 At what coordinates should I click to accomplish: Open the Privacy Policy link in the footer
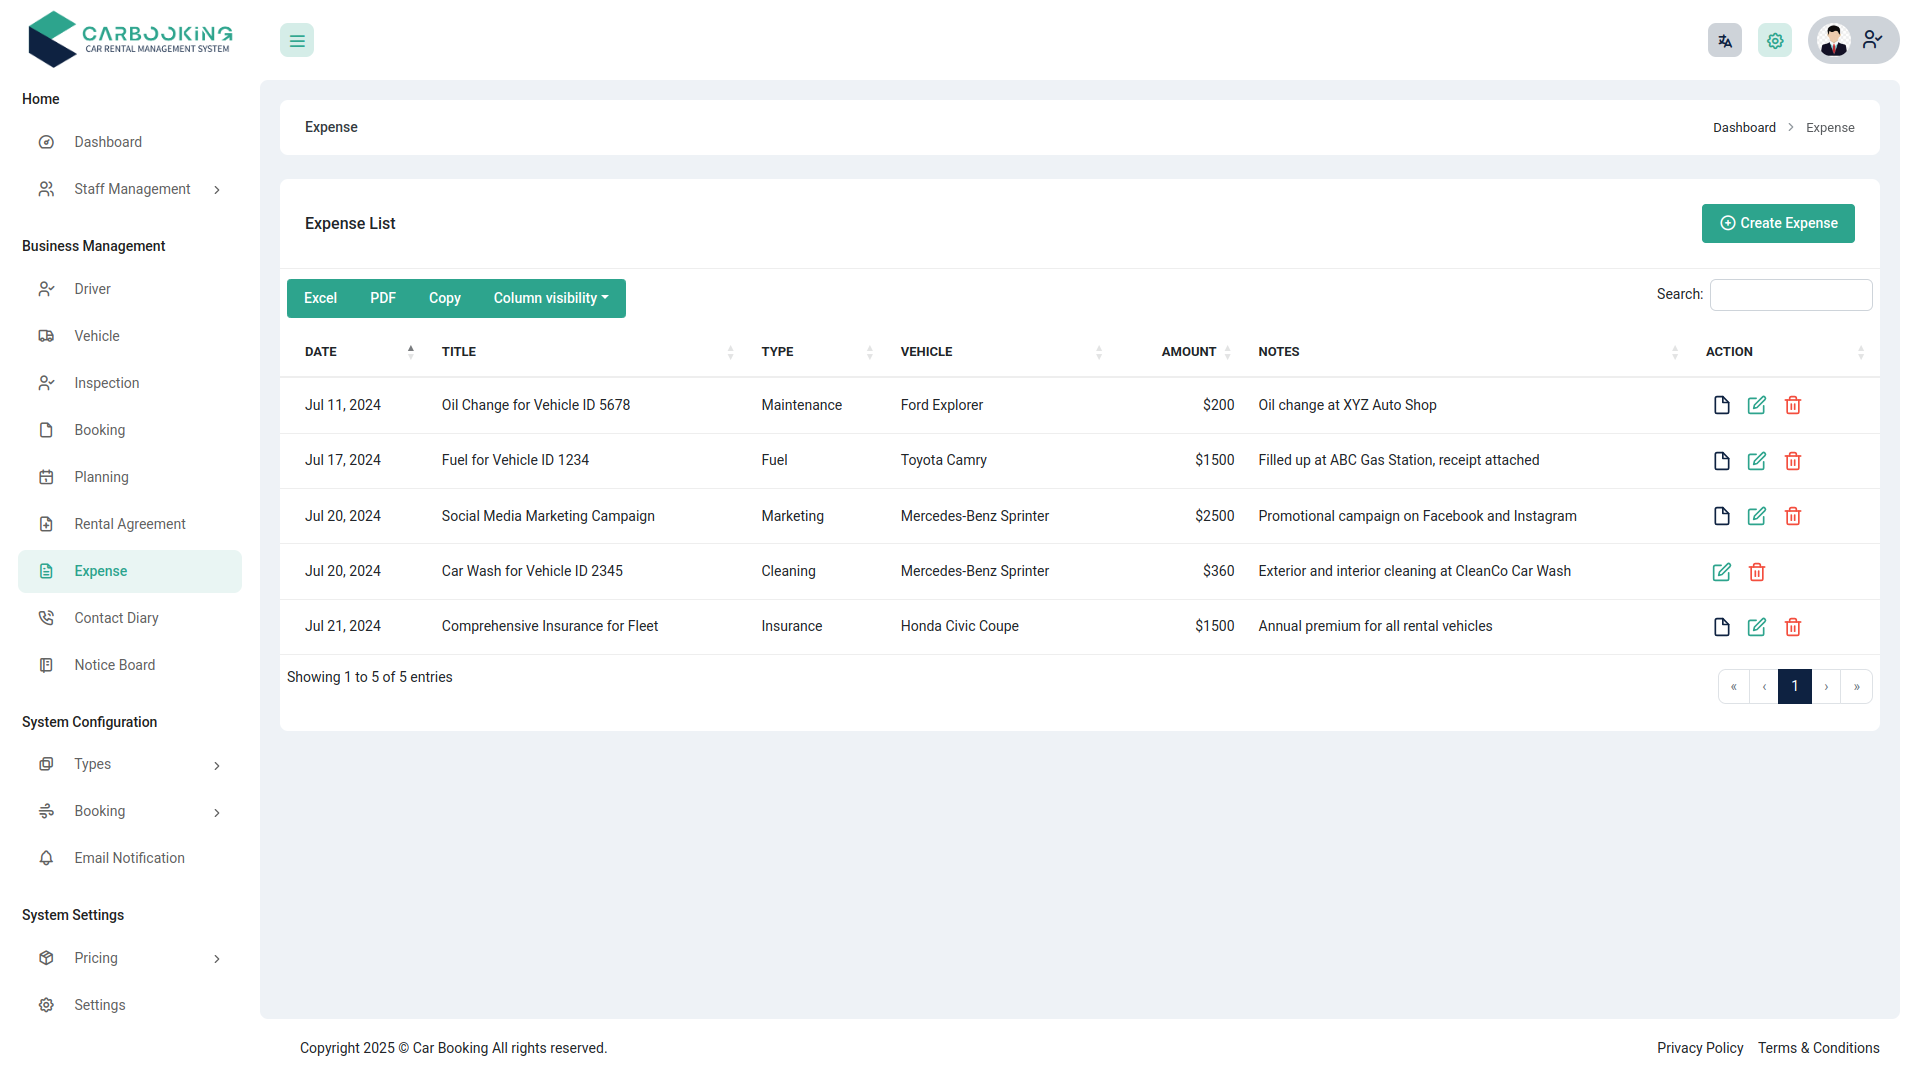coord(1699,1047)
